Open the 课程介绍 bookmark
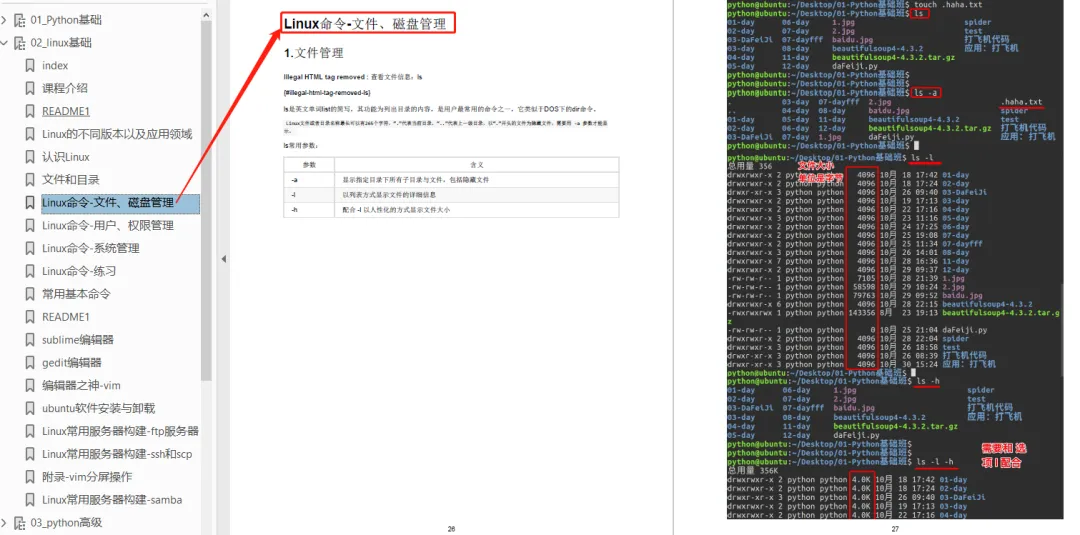 coord(65,89)
